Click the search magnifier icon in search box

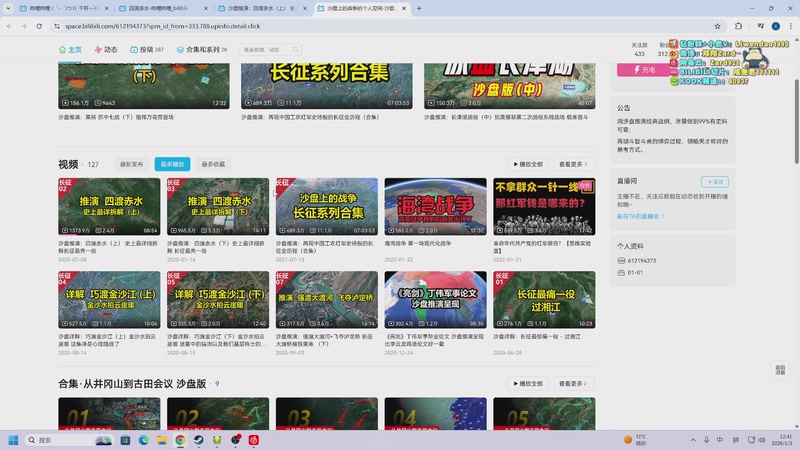(295, 49)
